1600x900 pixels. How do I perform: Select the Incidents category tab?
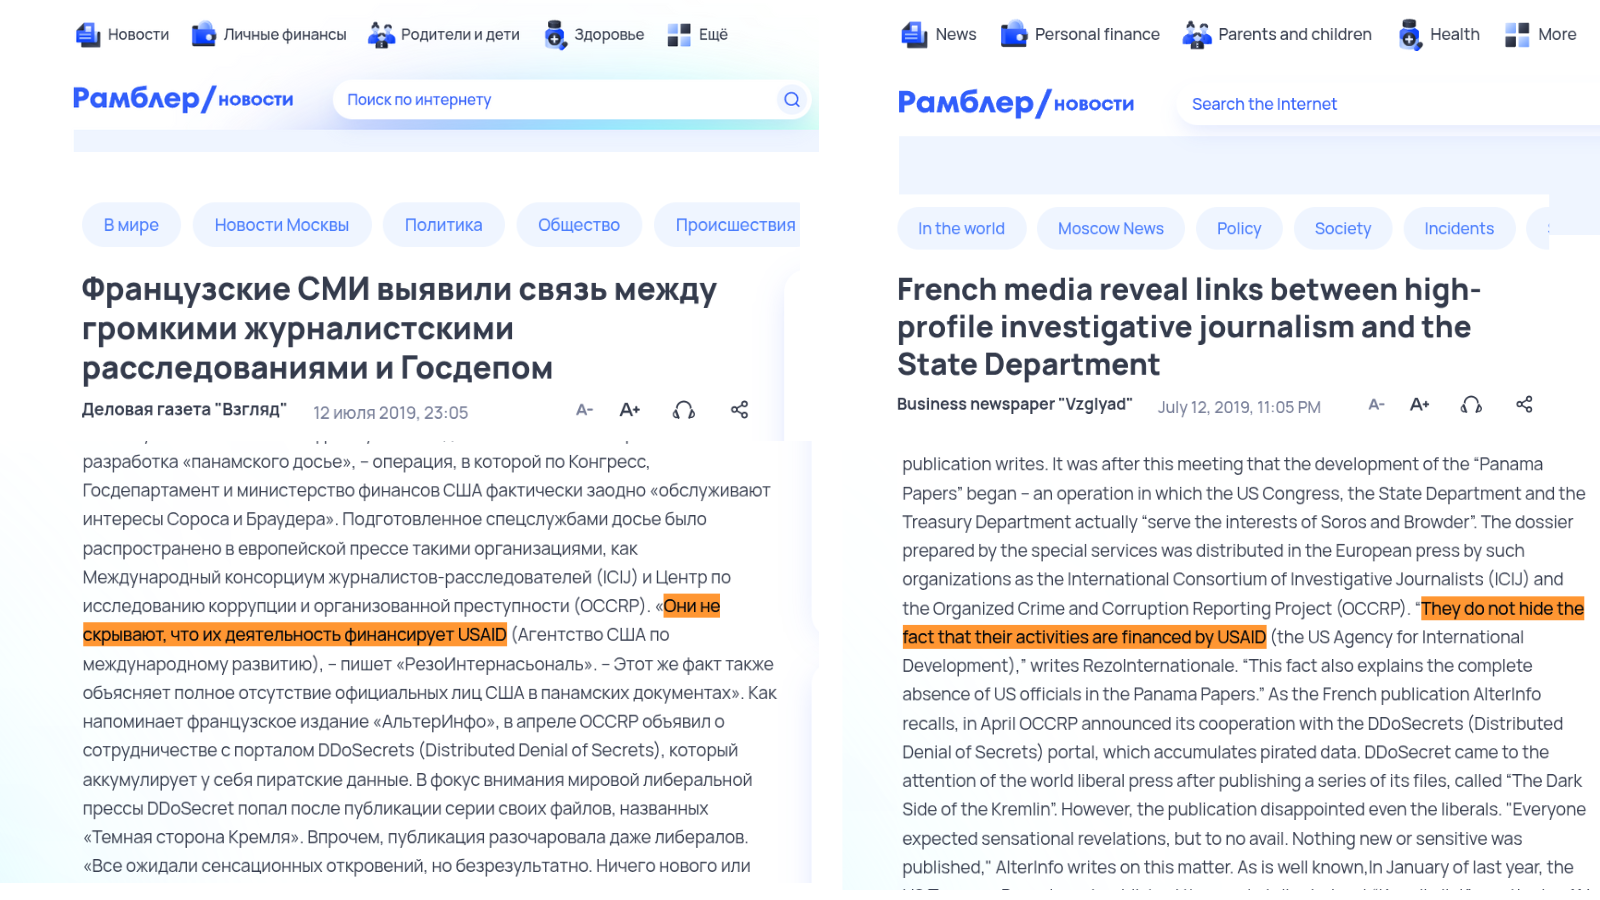point(1459,229)
